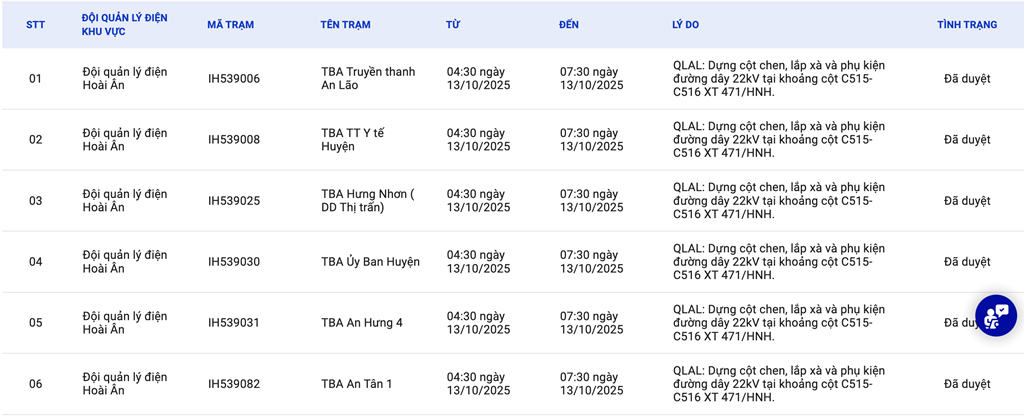Image resolution: width=1024 pixels, height=418 pixels.
Task: Click the Tên Trạm column header
Action: point(347,25)
